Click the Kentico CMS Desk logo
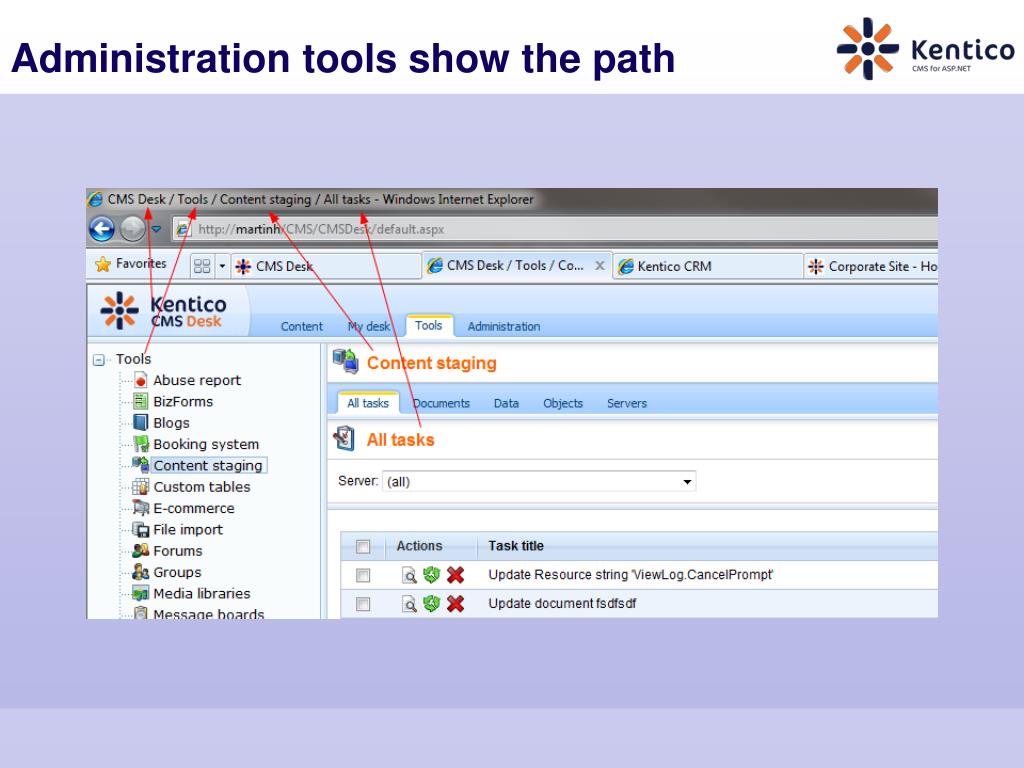The width and height of the screenshot is (1024, 768). tap(163, 311)
